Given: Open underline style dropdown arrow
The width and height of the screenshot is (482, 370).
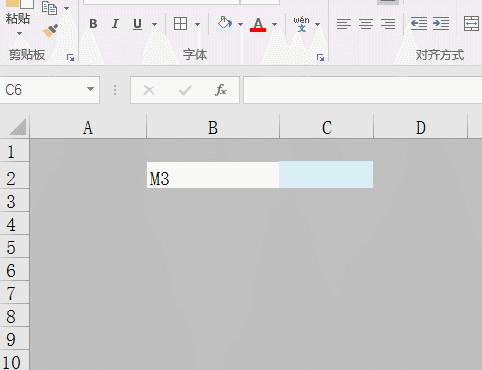Looking at the screenshot, I should tap(154, 24).
